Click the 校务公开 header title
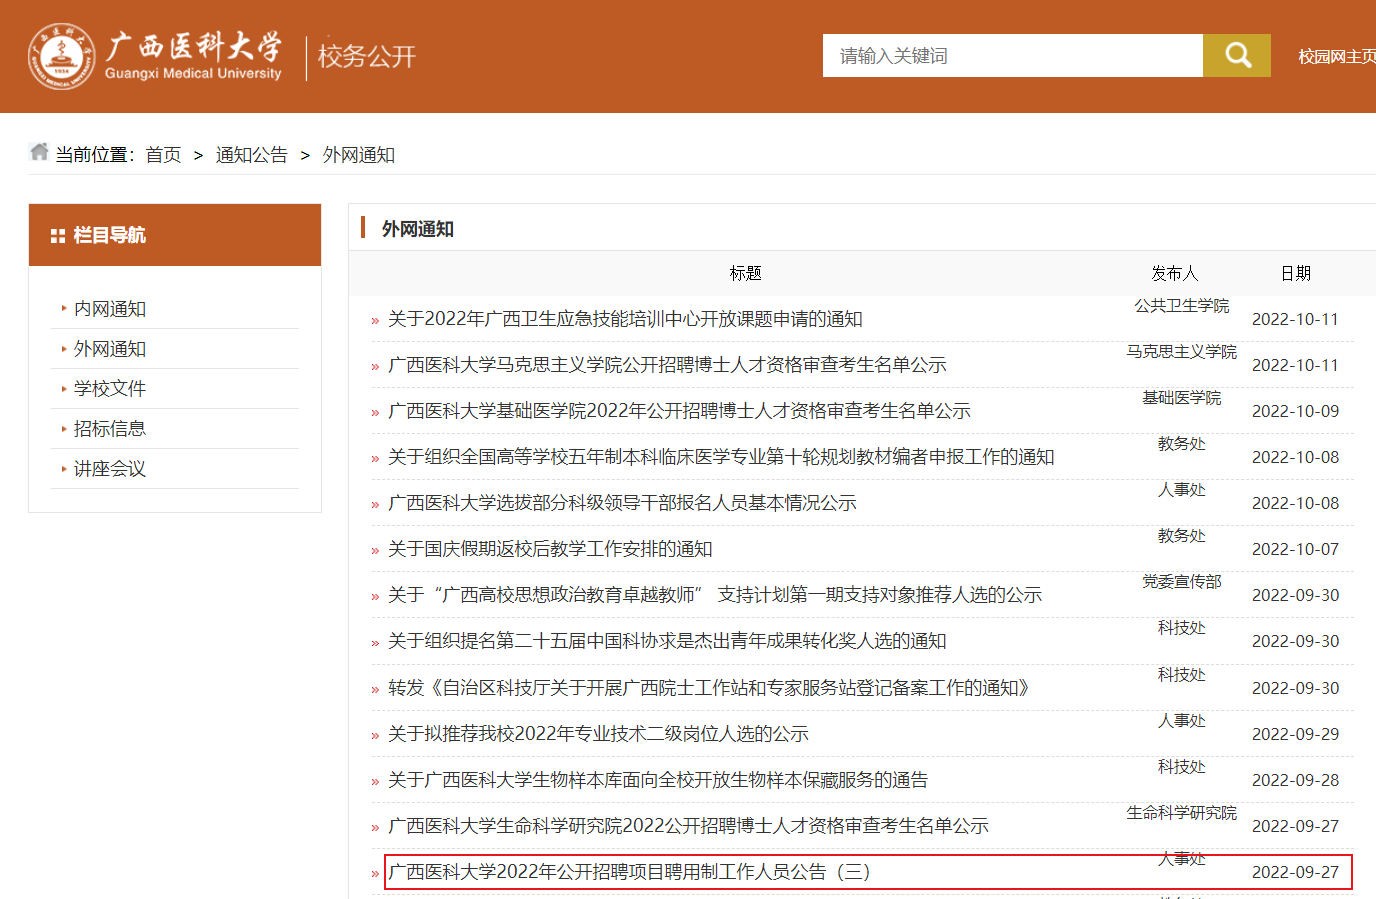The width and height of the screenshot is (1376, 899). pyautogui.click(x=367, y=57)
